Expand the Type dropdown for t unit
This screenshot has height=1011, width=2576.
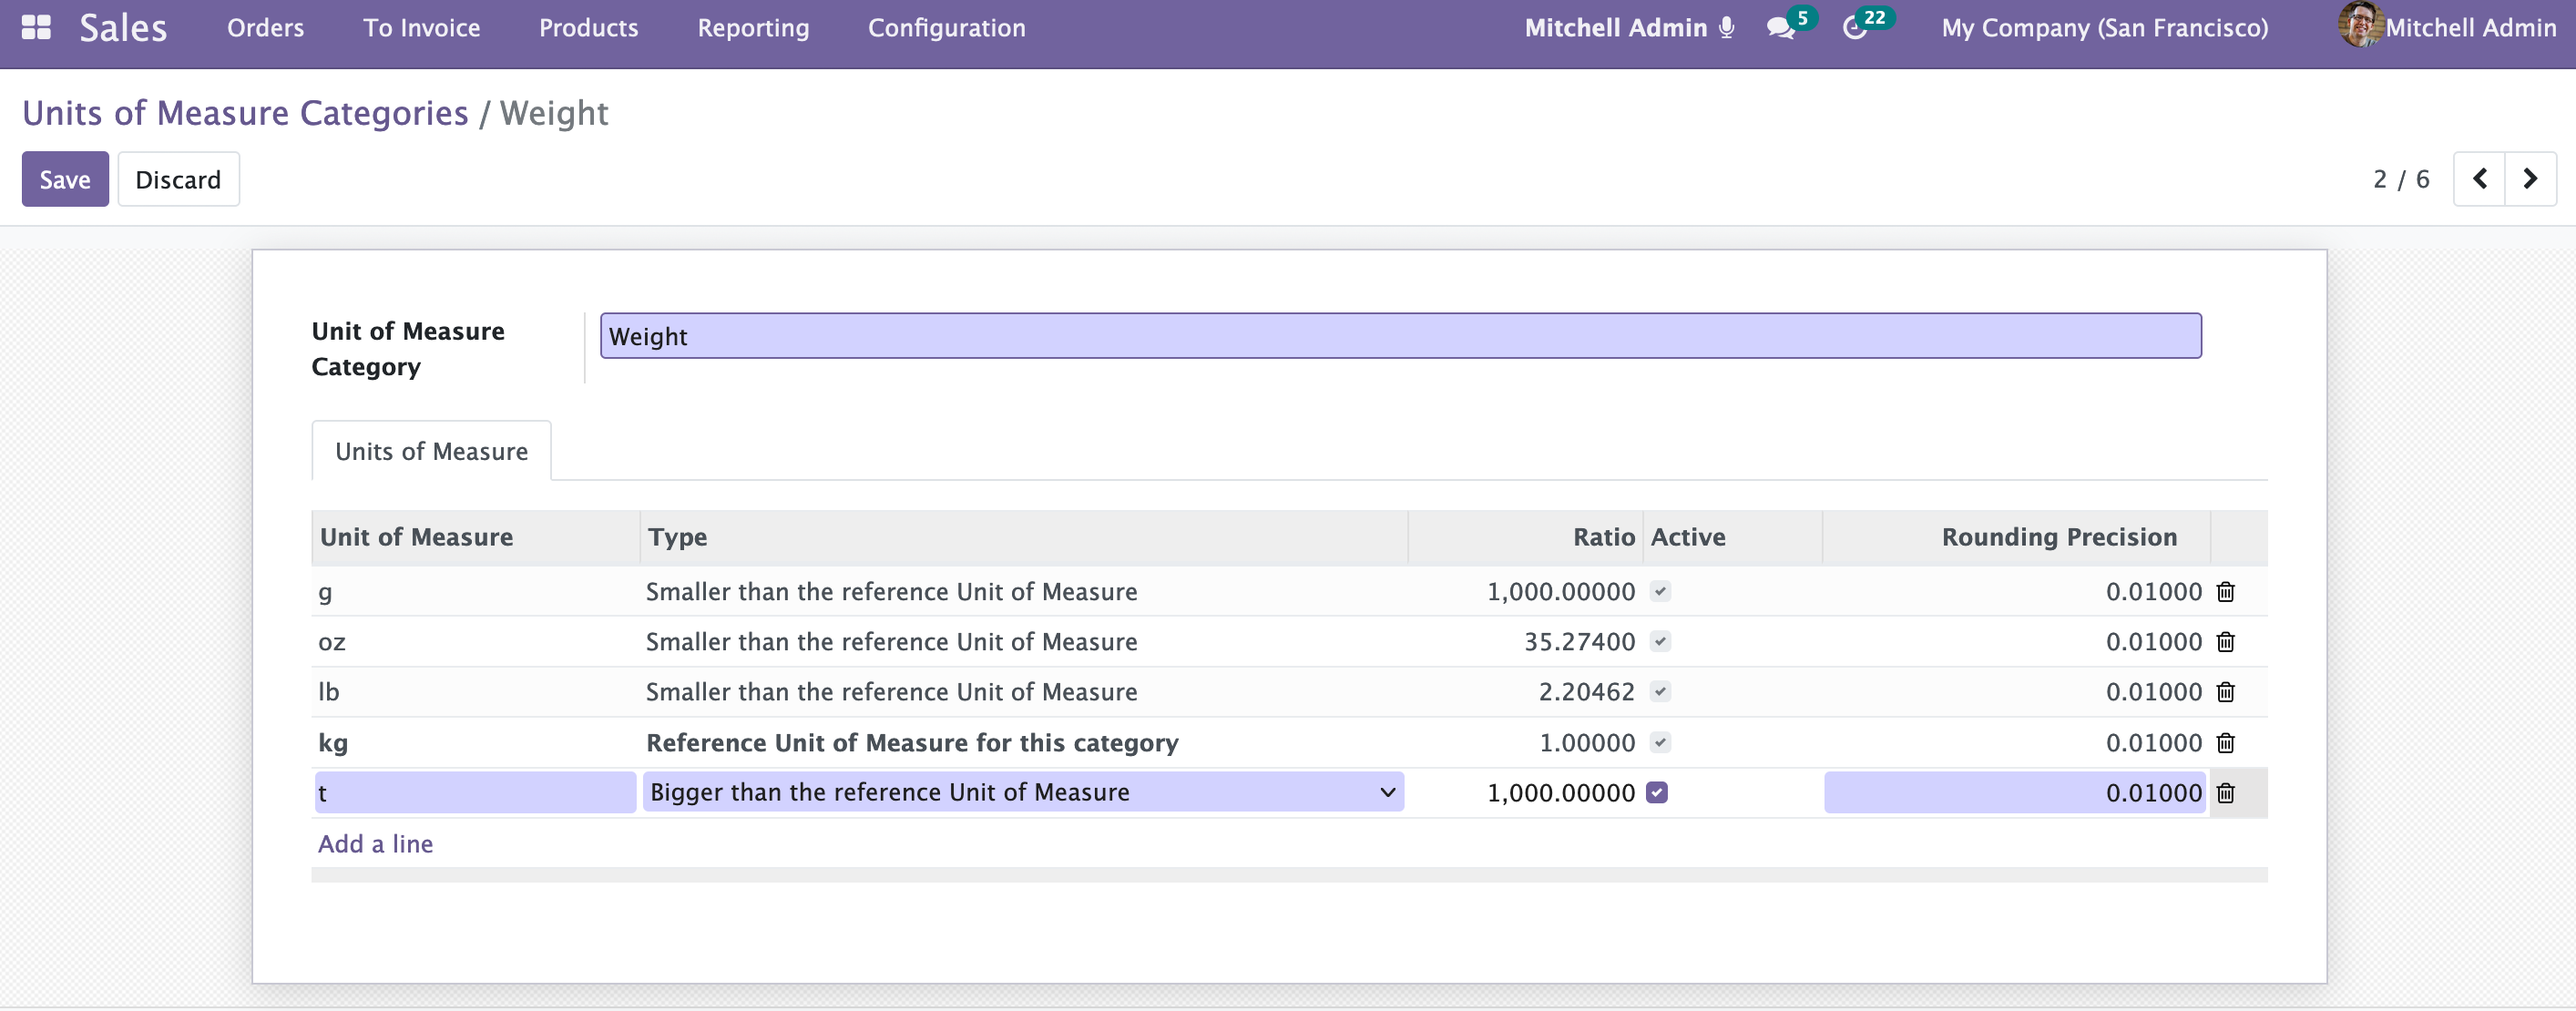1022,793
